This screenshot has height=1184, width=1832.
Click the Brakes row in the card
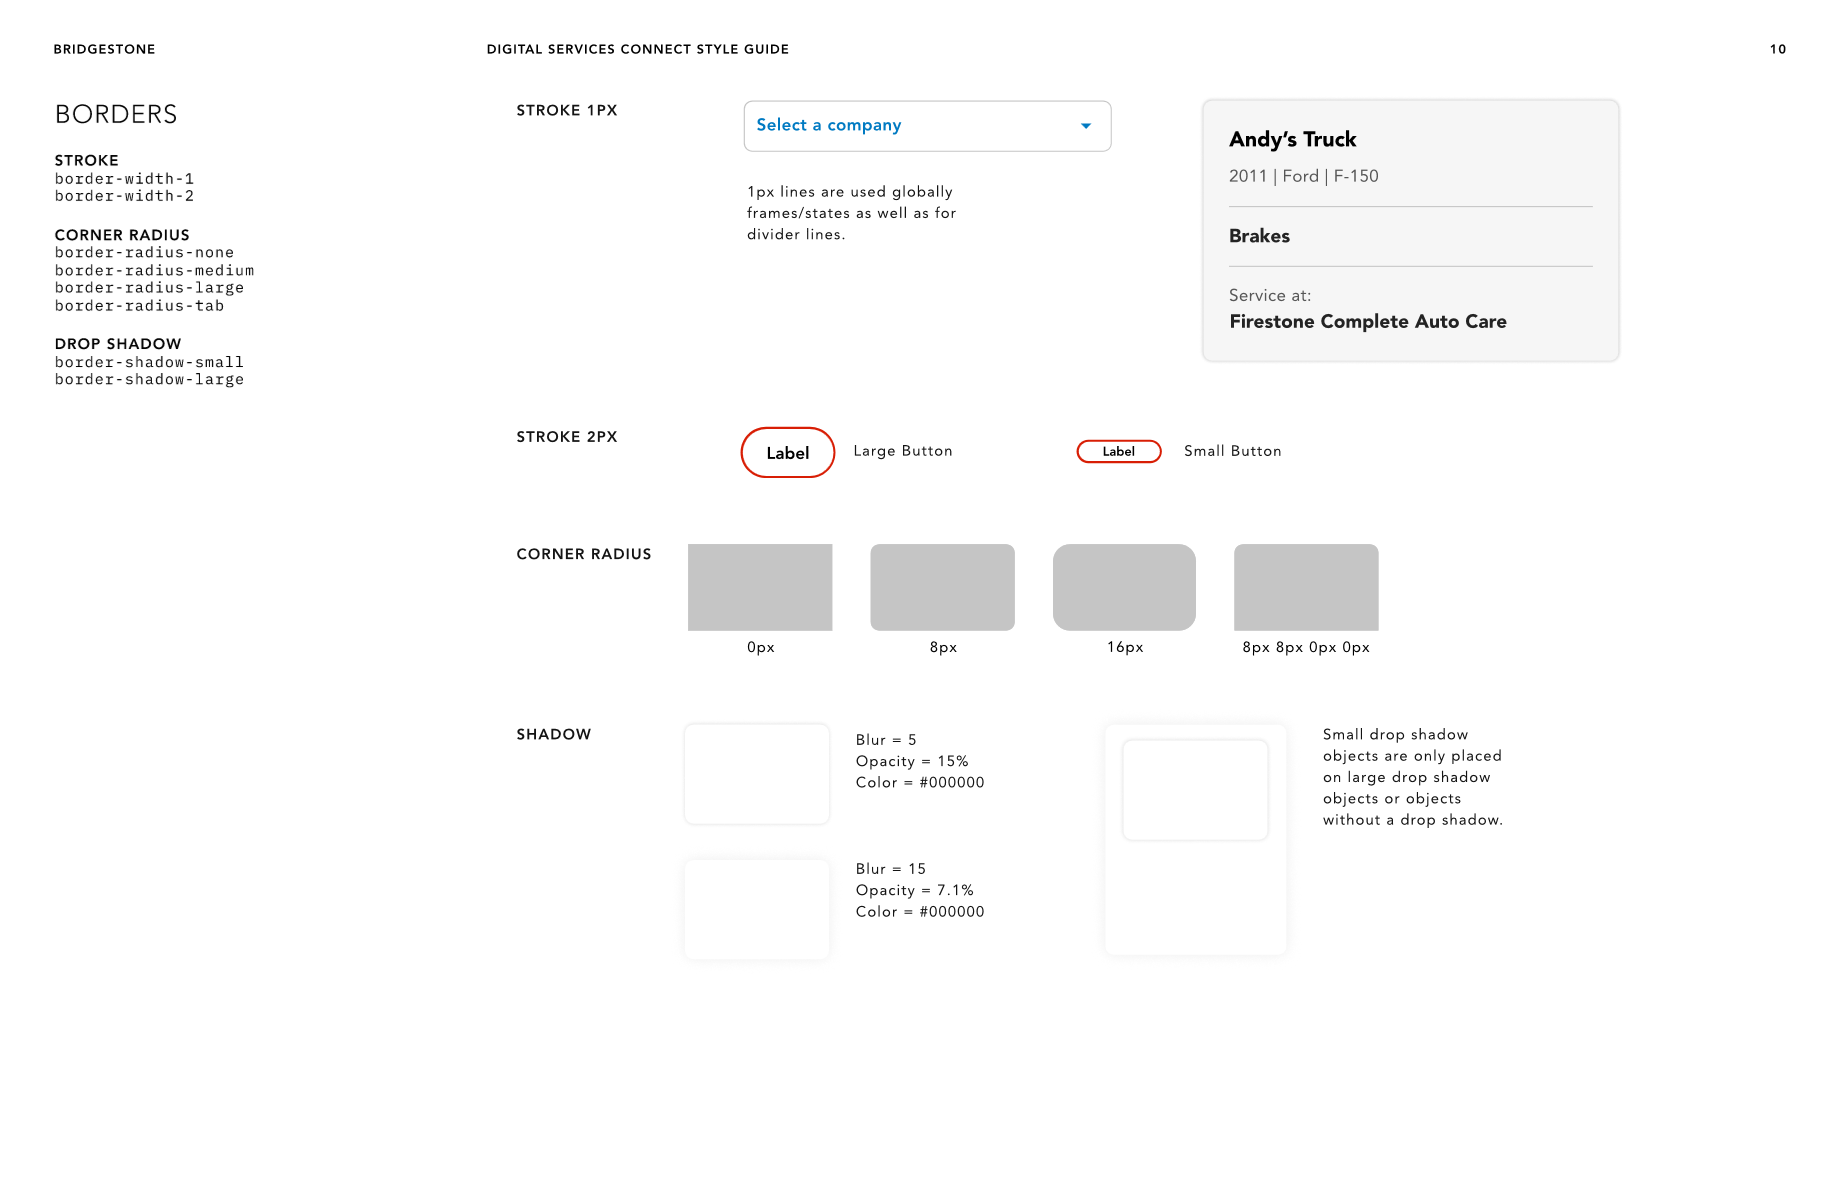tap(1259, 236)
